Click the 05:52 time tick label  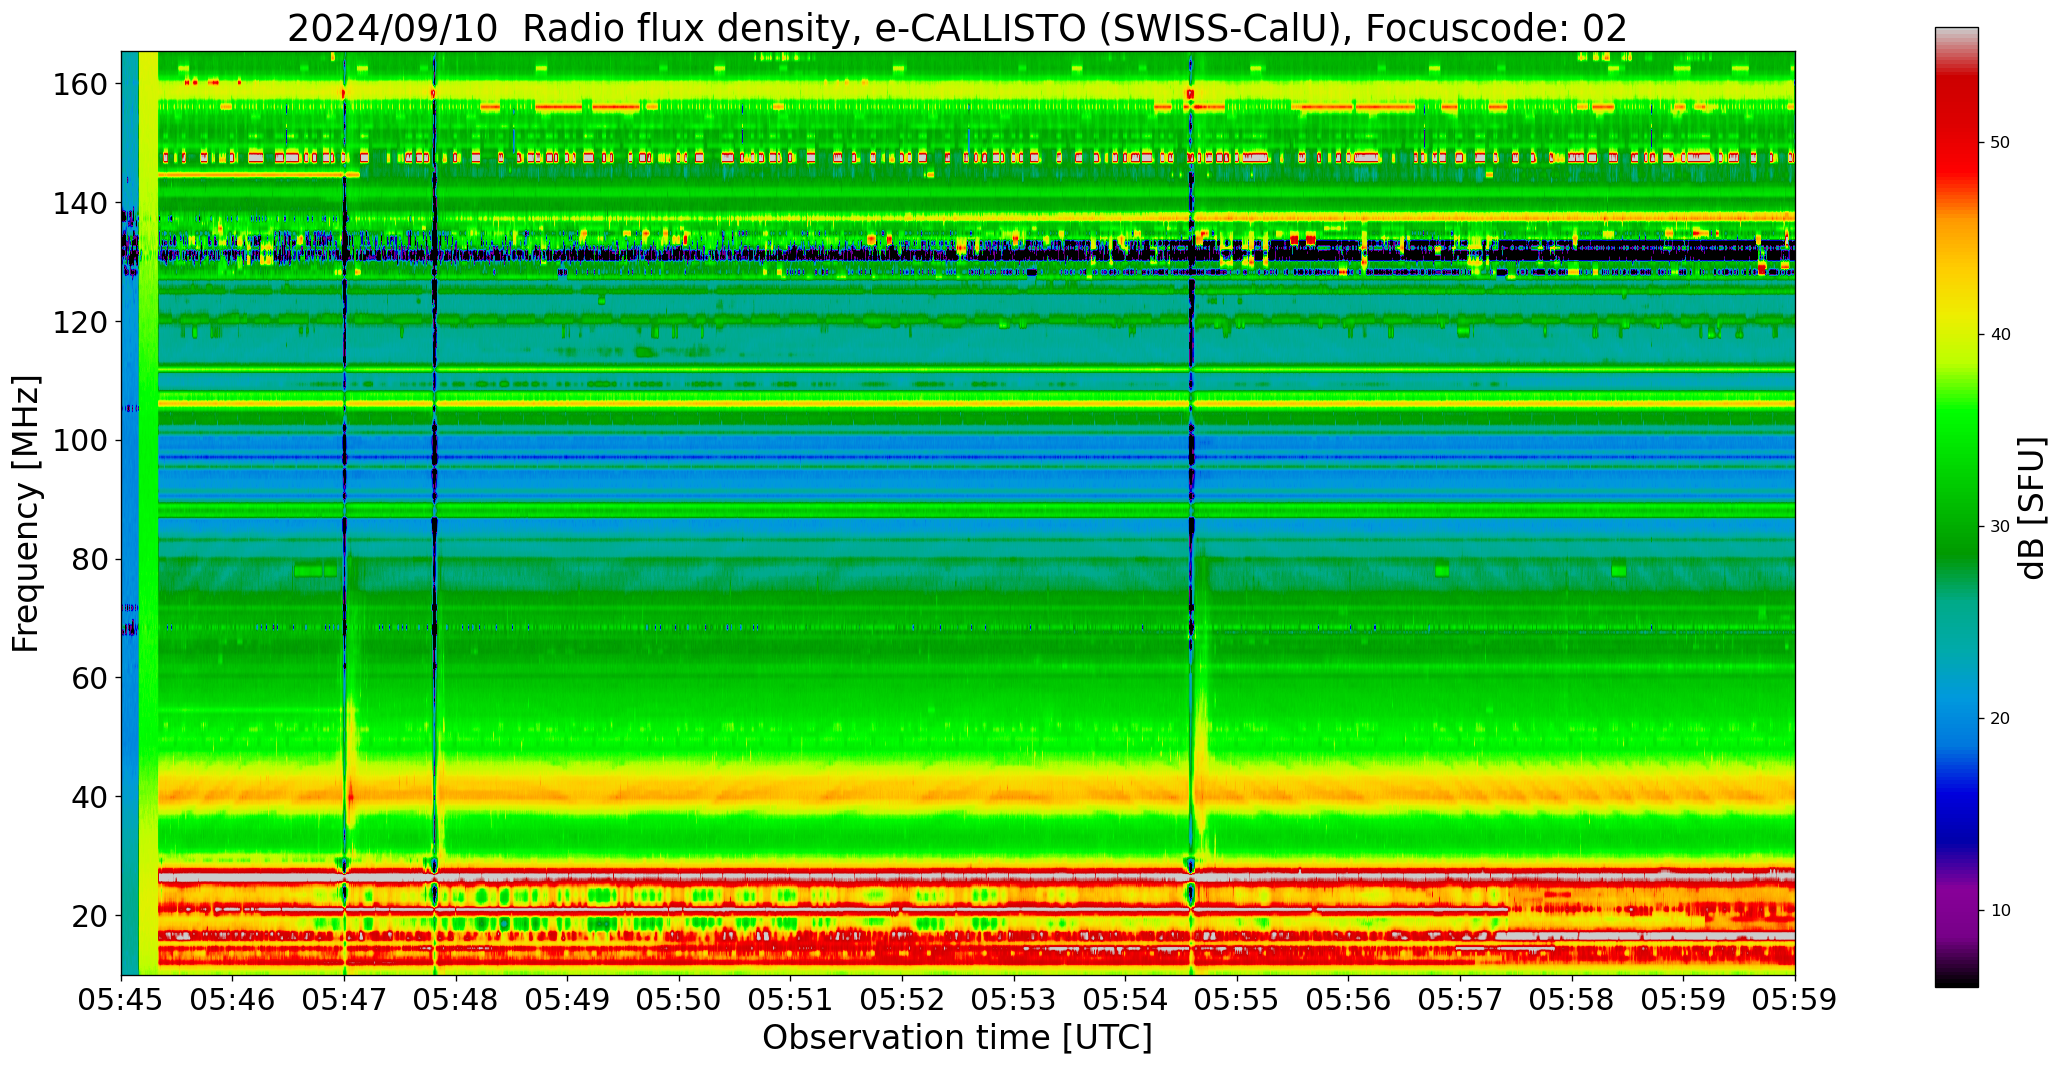click(903, 999)
